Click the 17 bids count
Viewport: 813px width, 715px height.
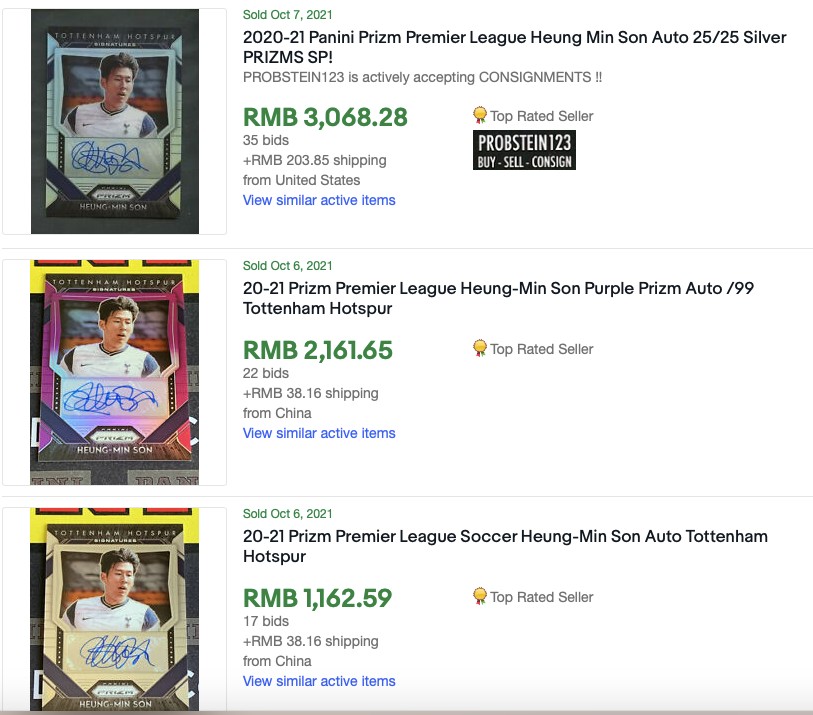pos(266,621)
